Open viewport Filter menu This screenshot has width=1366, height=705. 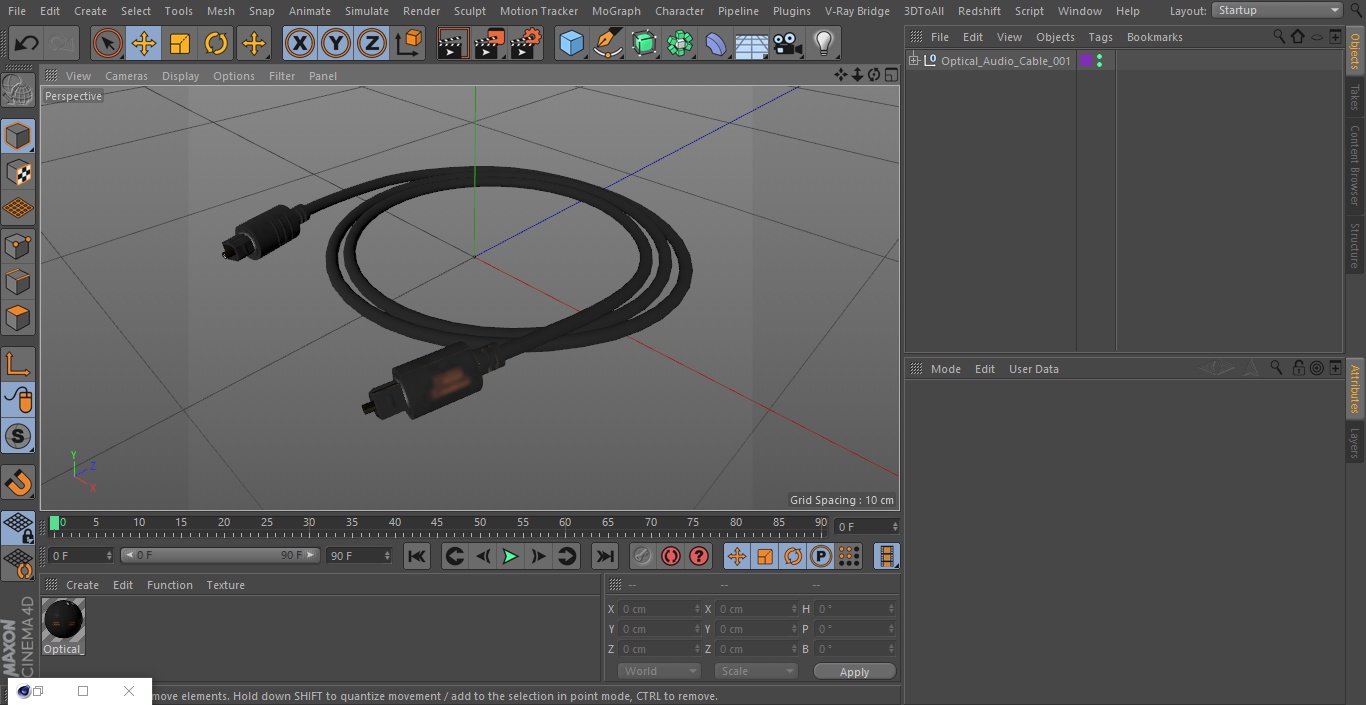tap(282, 76)
